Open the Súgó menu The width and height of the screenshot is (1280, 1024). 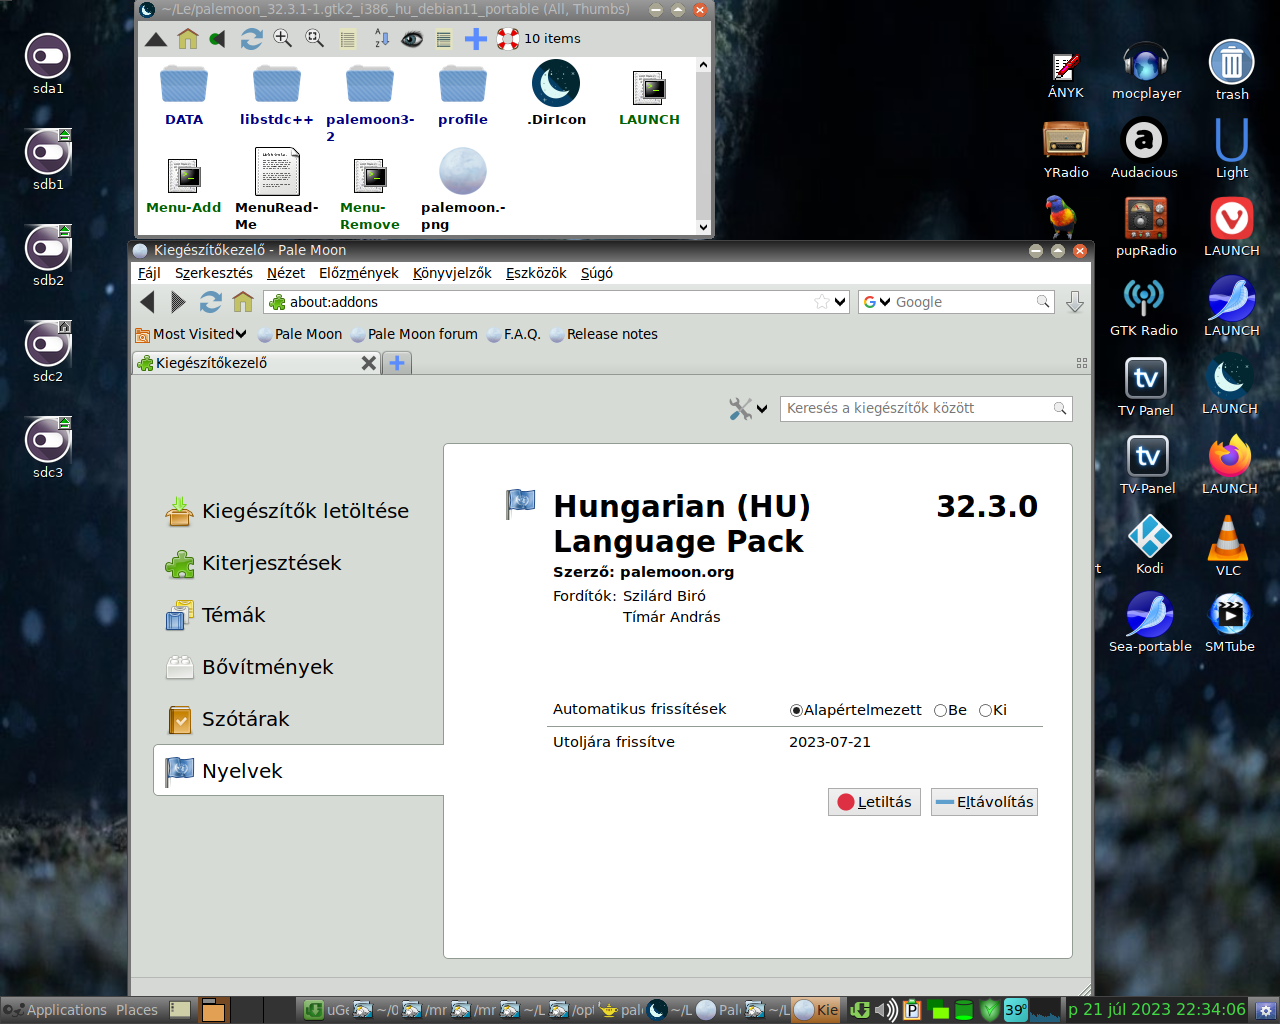coord(597,273)
